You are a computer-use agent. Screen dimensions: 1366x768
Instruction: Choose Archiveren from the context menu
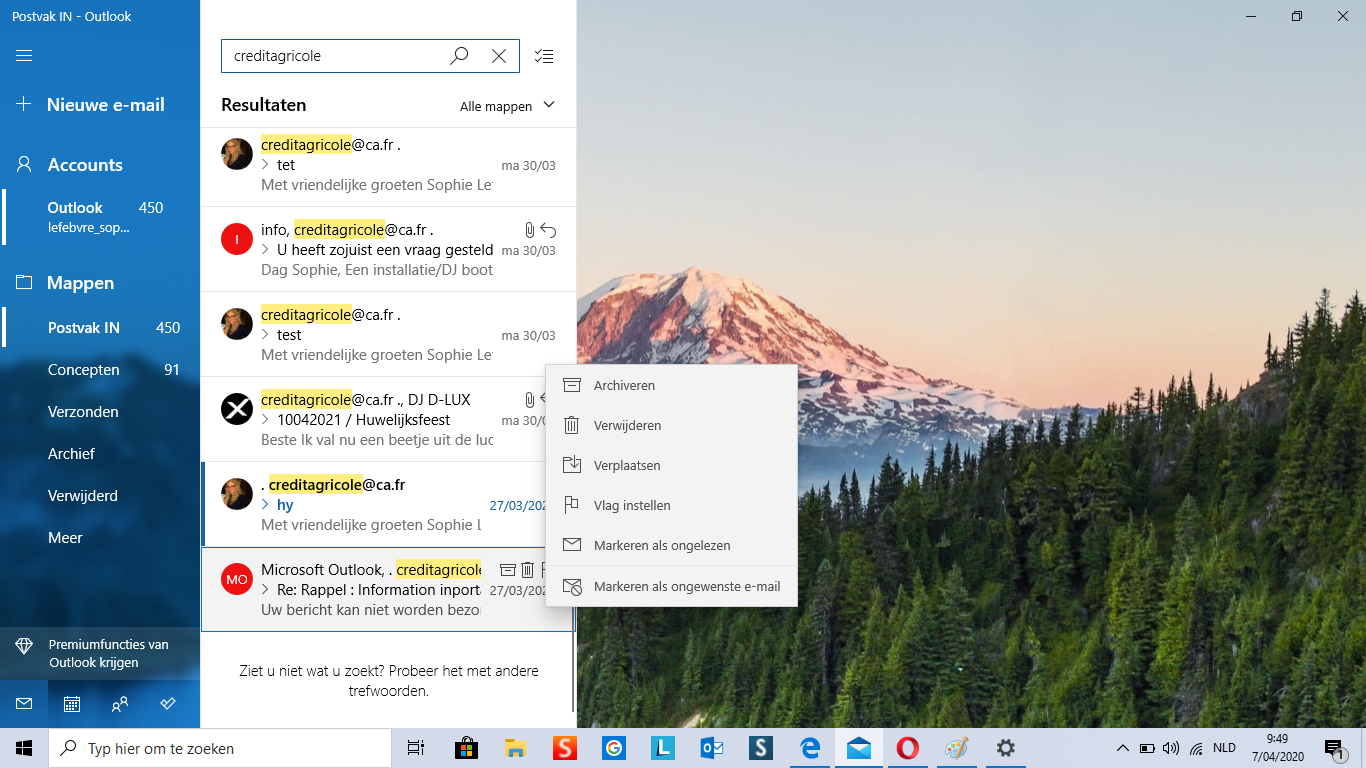(x=671, y=385)
